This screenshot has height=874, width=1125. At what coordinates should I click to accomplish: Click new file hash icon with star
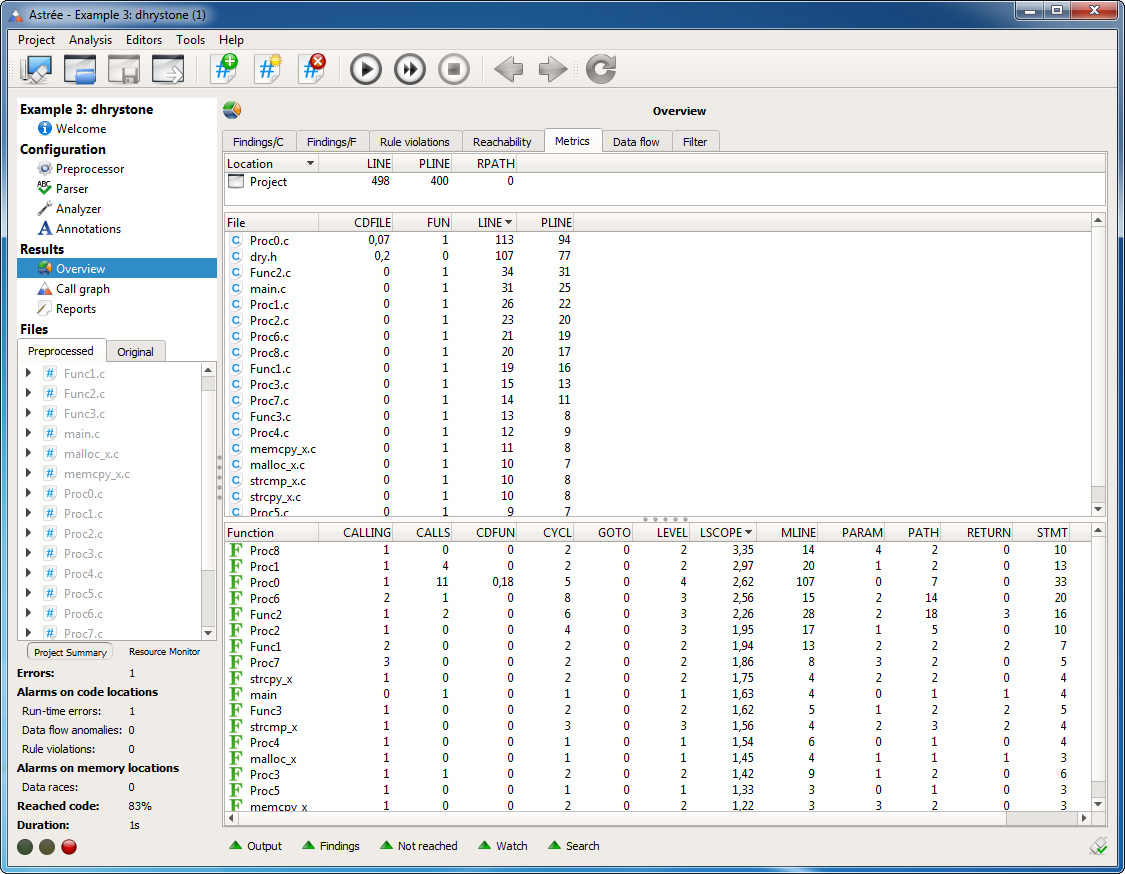coord(269,70)
